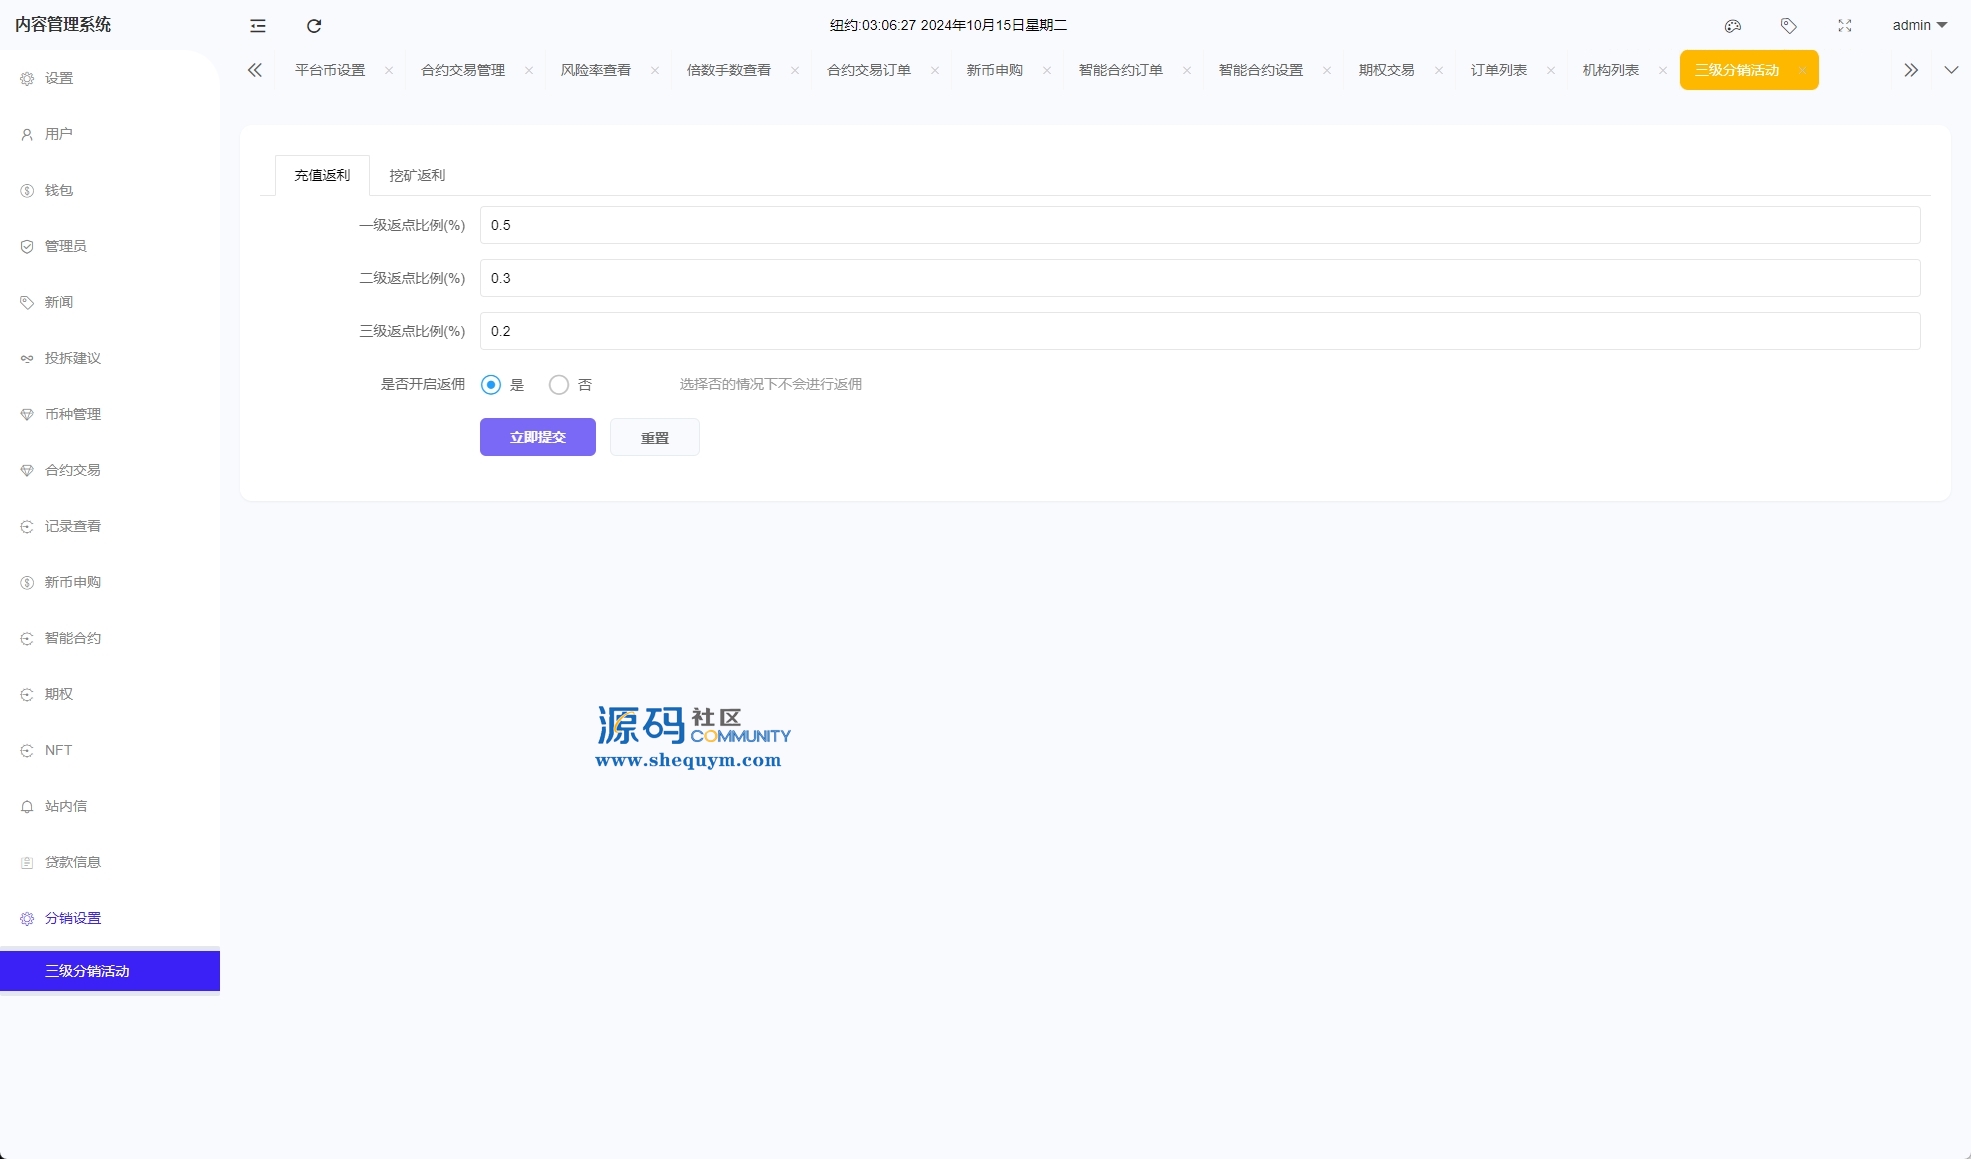
Task: Select 否 radio option for rebate
Action: pos(559,385)
